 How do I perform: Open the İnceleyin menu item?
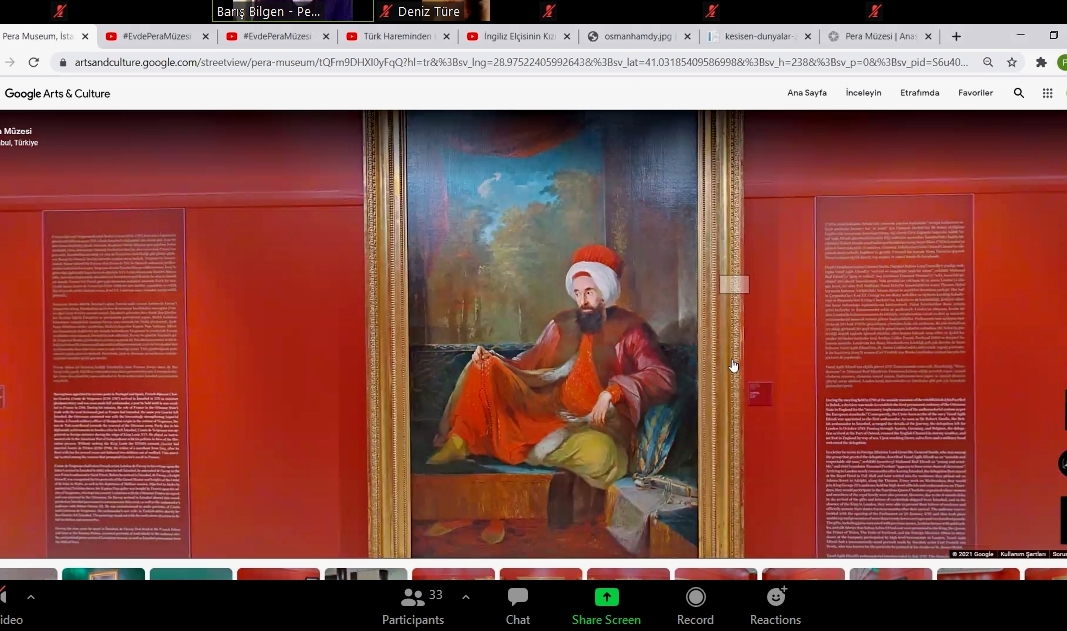coord(864,93)
